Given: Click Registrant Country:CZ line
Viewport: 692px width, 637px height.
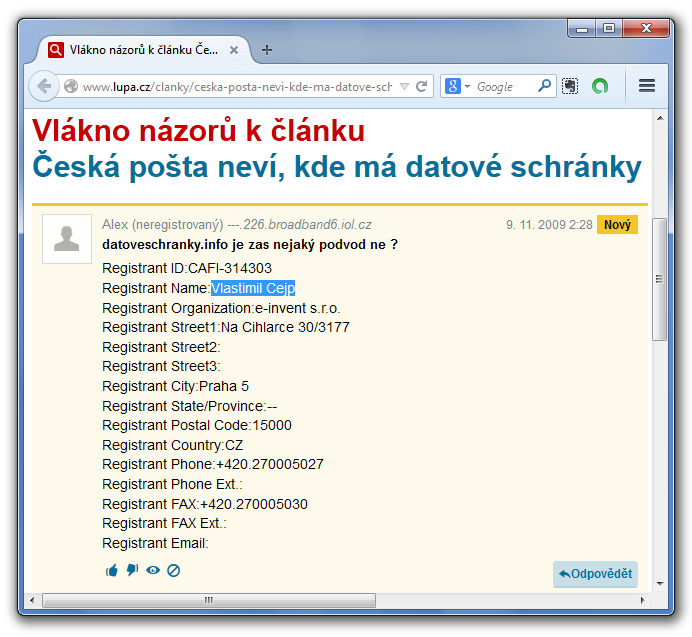Looking at the screenshot, I should click(173, 445).
